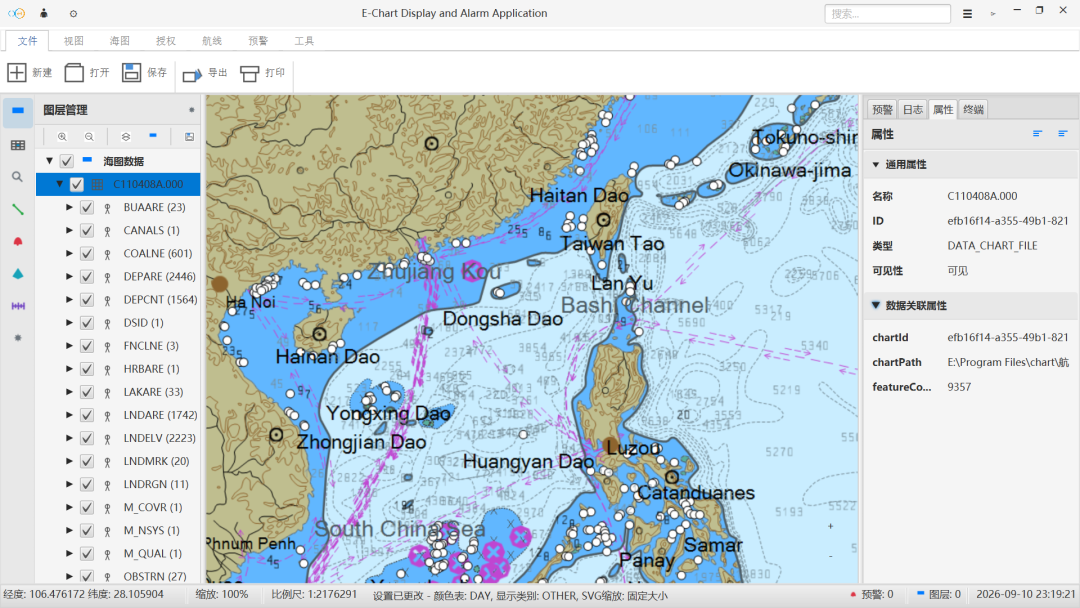Save using the 保存 floppy disk icon
Viewport: 1080px width, 608px height.
(132, 72)
